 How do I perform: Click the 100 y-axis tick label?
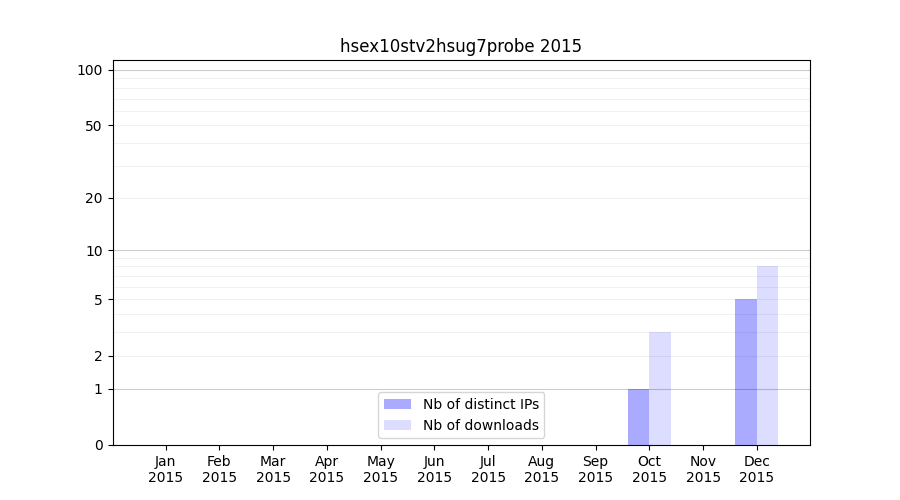point(90,70)
